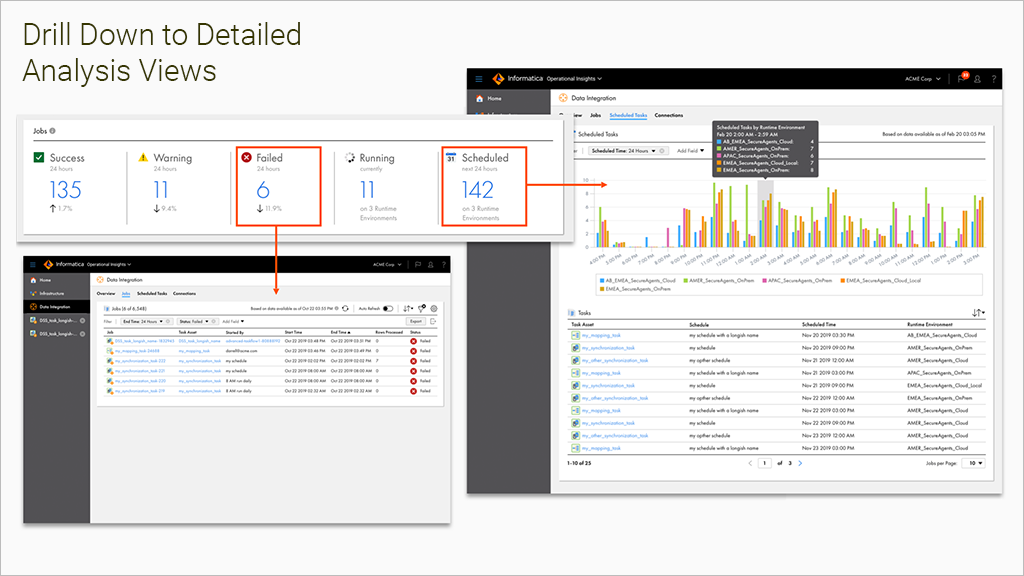Toggle the Auto Refresh switch
Screen dimensions: 1024x576
click(388, 308)
